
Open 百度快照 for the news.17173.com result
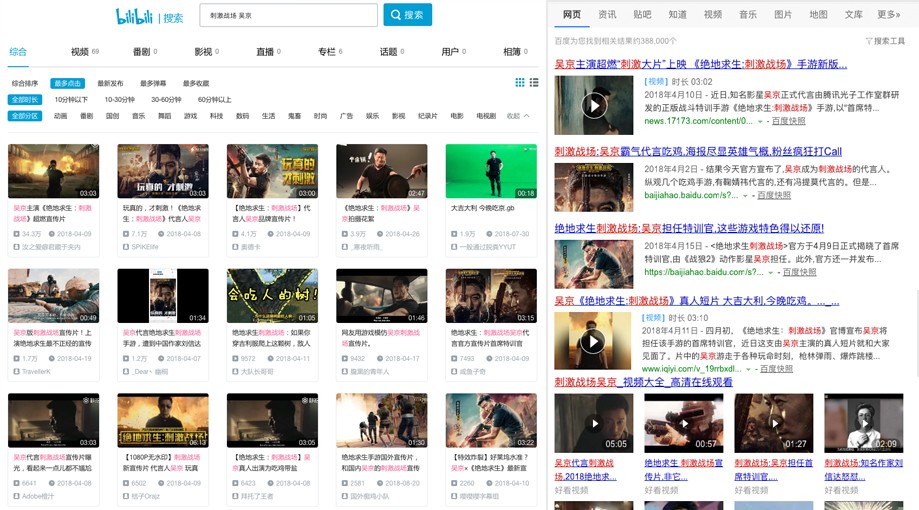click(x=788, y=121)
